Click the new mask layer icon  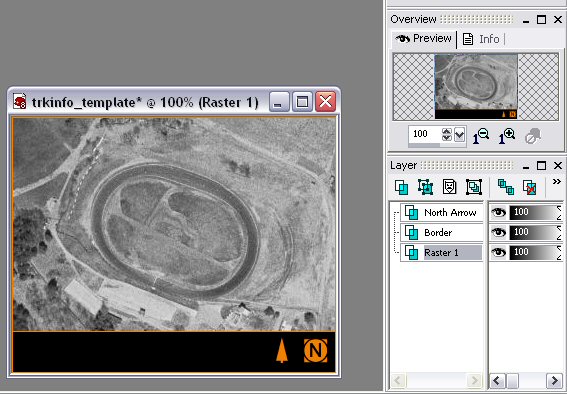[x=449, y=187]
